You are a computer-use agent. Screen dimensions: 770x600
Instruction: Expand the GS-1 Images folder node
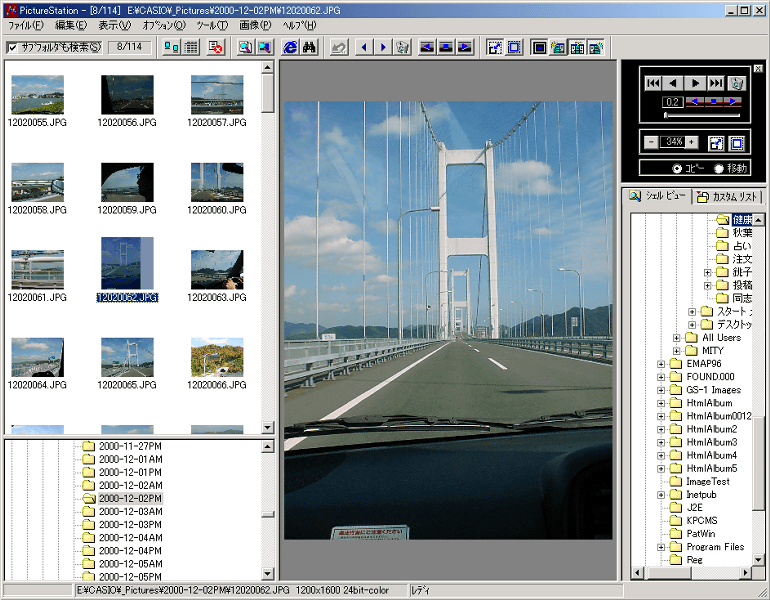(x=661, y=390)
